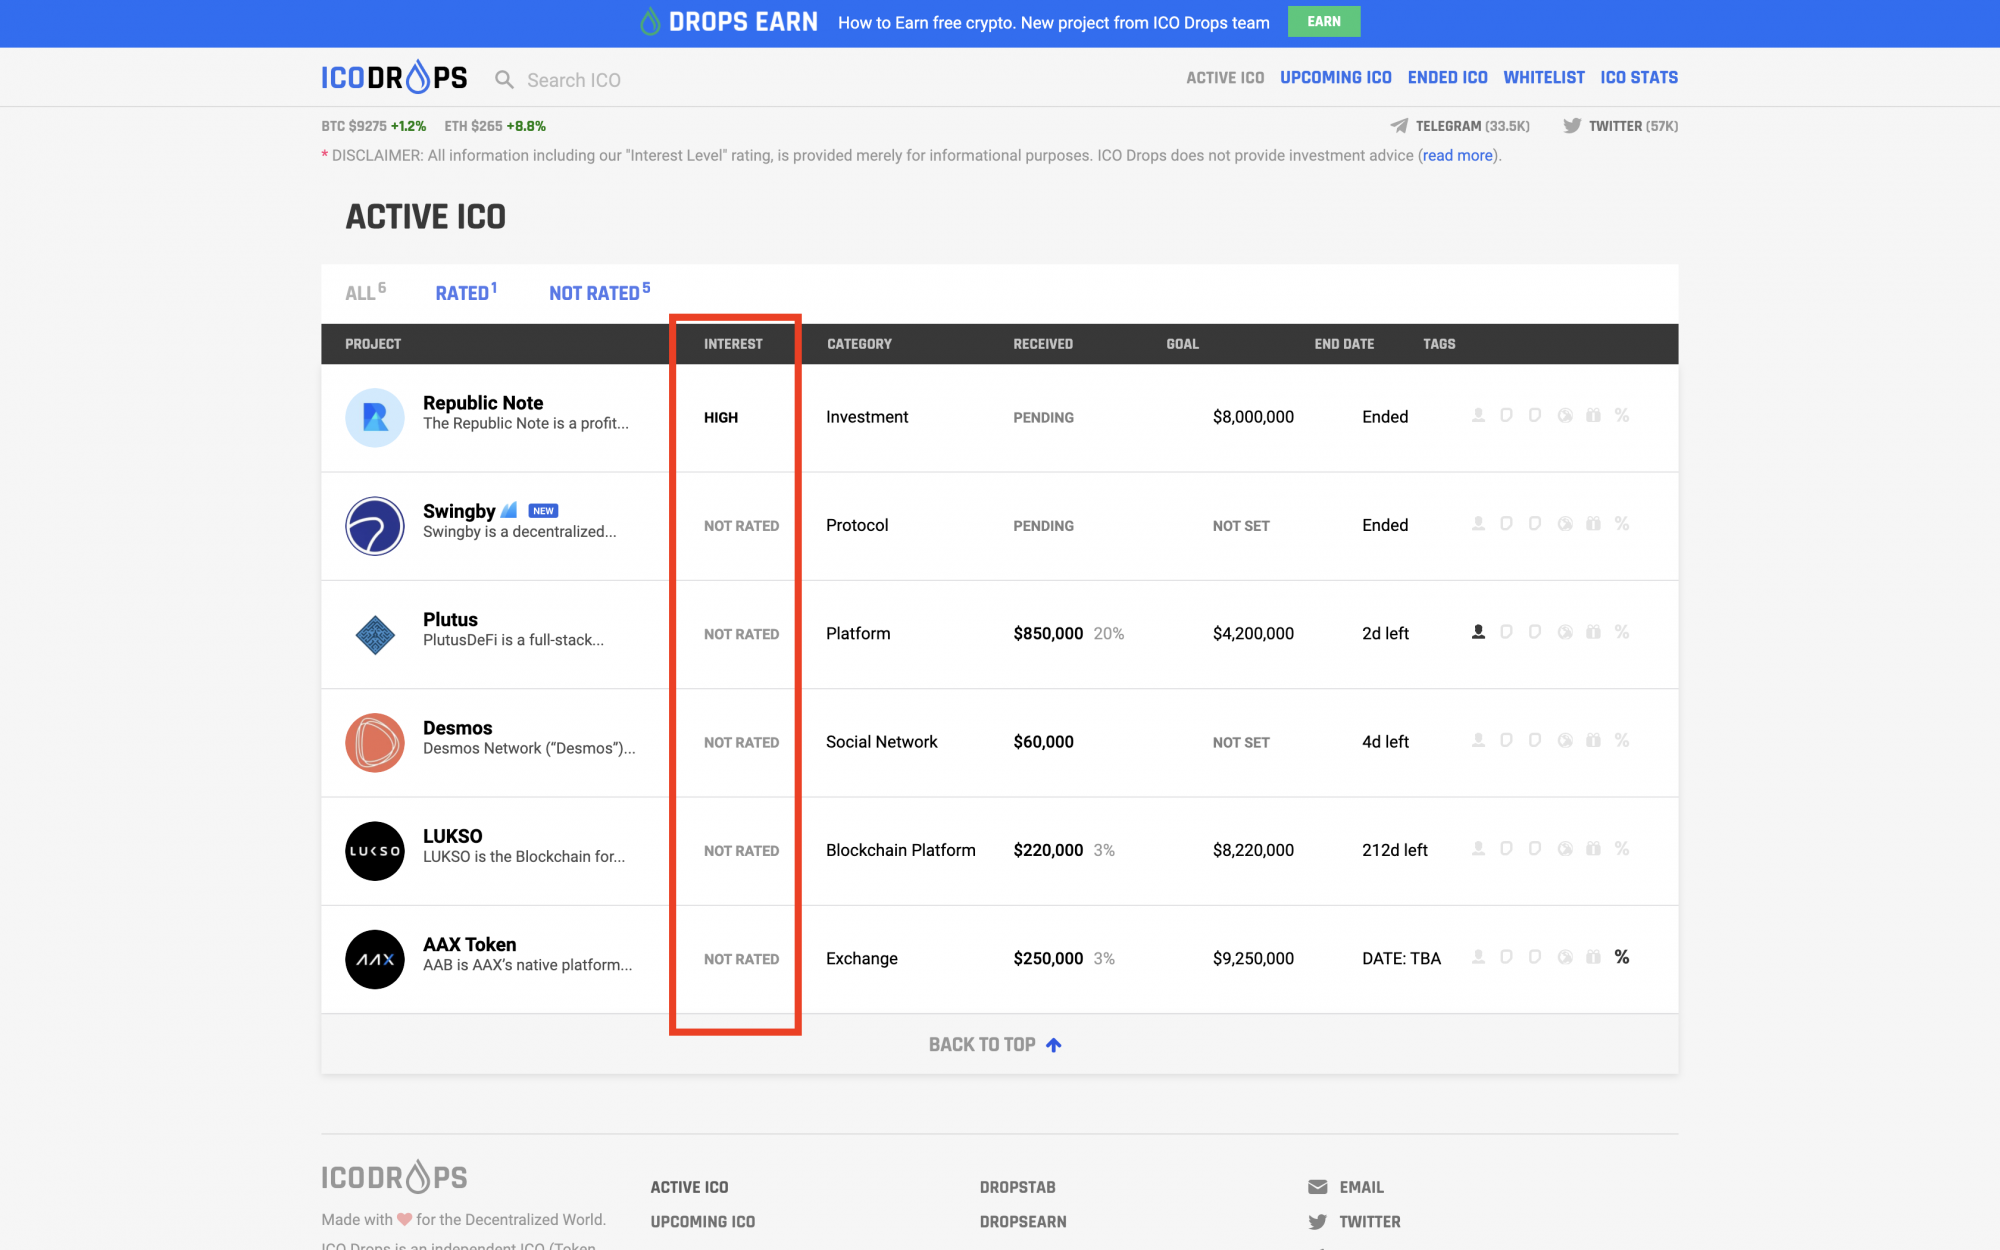
Task: Open the Plutus project name
Action: pyautogui.click(x=450, y=619)
